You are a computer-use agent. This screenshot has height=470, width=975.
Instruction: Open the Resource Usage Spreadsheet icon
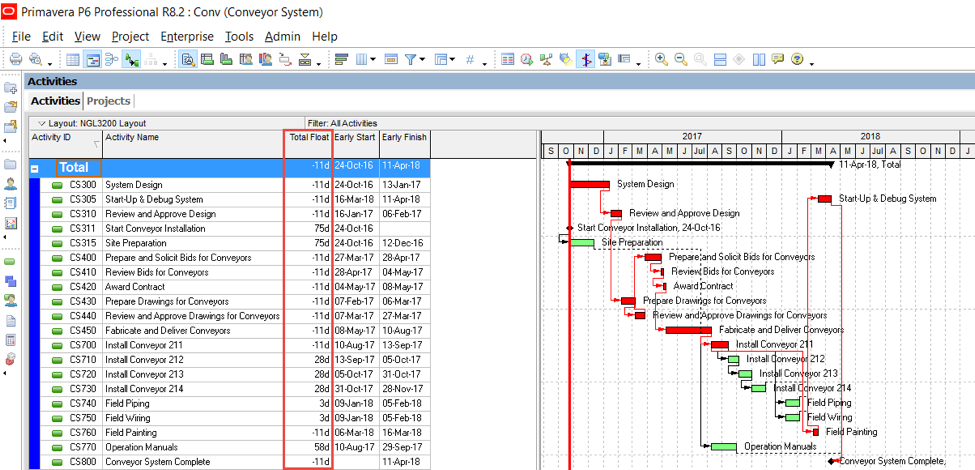pos(246,60)
